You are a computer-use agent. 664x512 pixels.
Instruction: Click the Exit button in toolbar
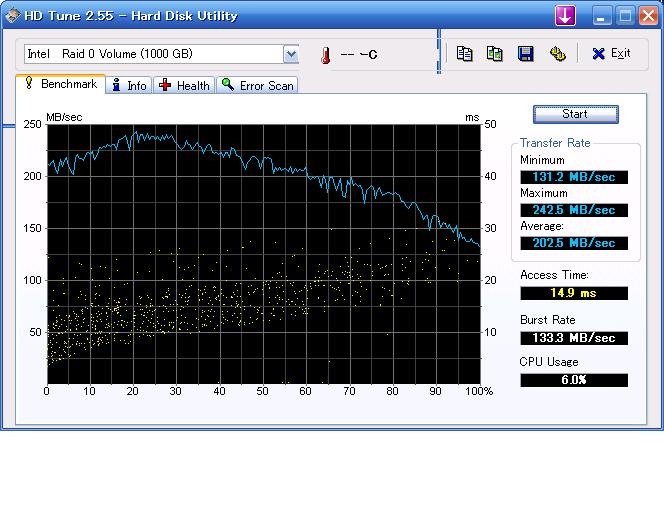[611, 53]
